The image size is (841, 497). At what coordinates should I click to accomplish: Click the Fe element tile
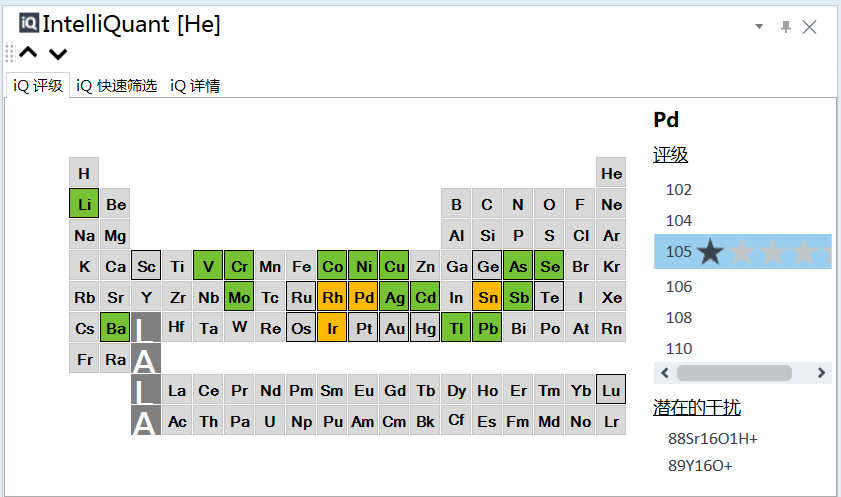click(301, 266)
